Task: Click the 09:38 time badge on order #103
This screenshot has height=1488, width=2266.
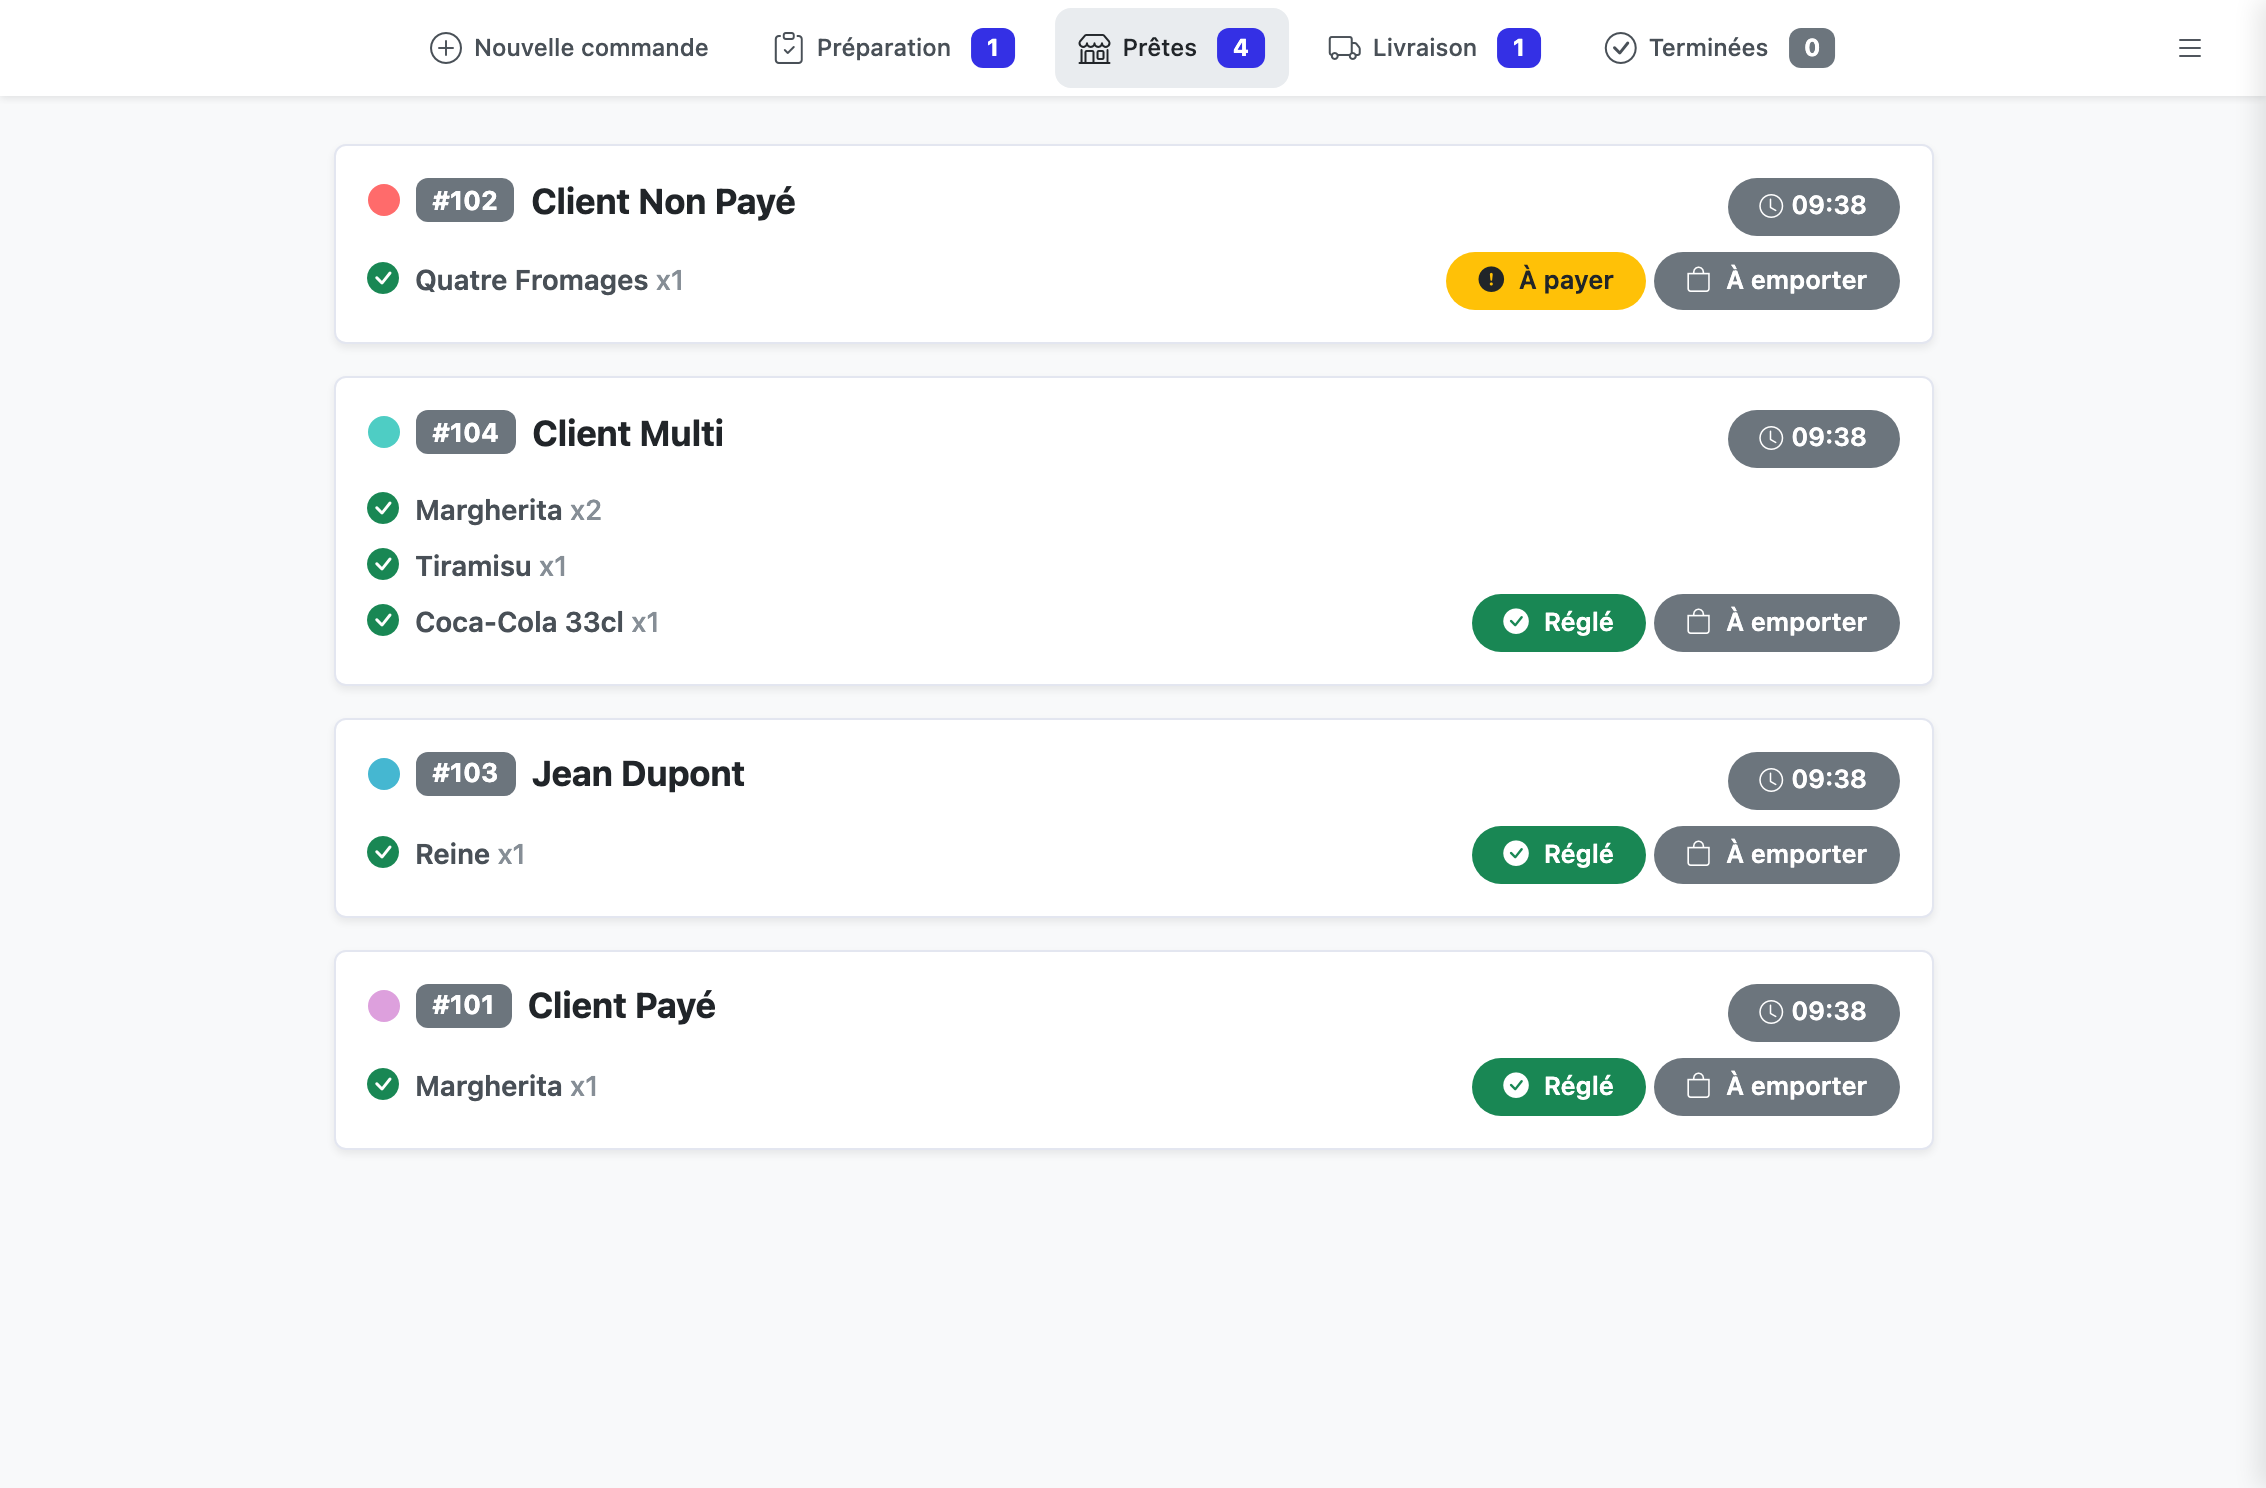Action: coord(1813,781)
